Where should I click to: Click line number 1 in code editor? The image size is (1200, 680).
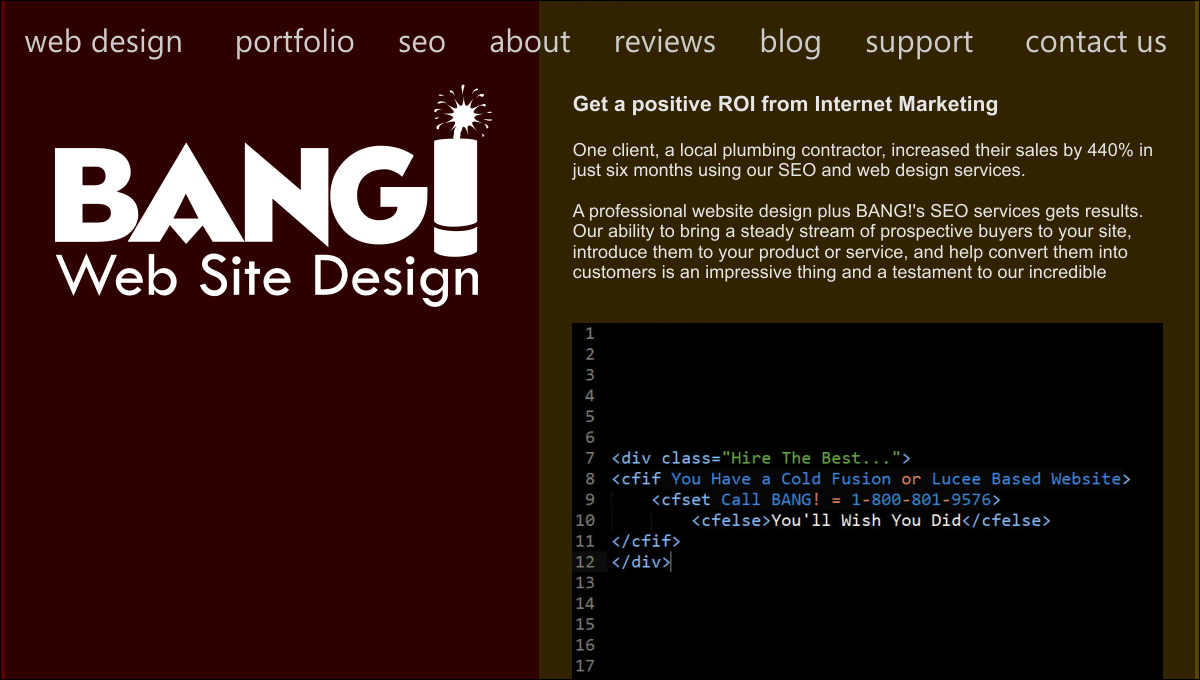coord(590,334)
